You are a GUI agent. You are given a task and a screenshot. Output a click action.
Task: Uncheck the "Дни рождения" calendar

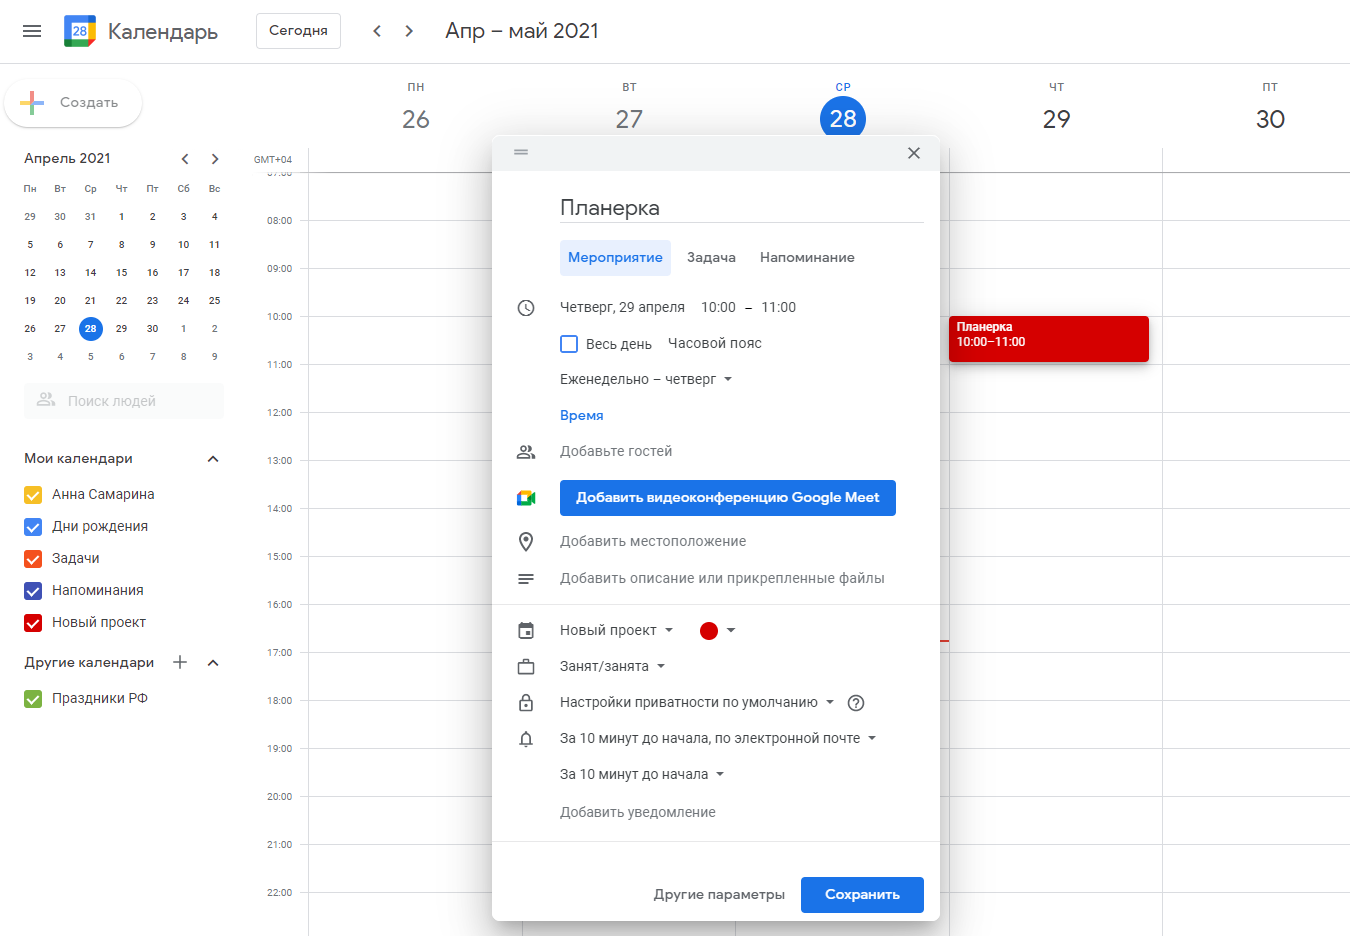[x=33, y=527]
